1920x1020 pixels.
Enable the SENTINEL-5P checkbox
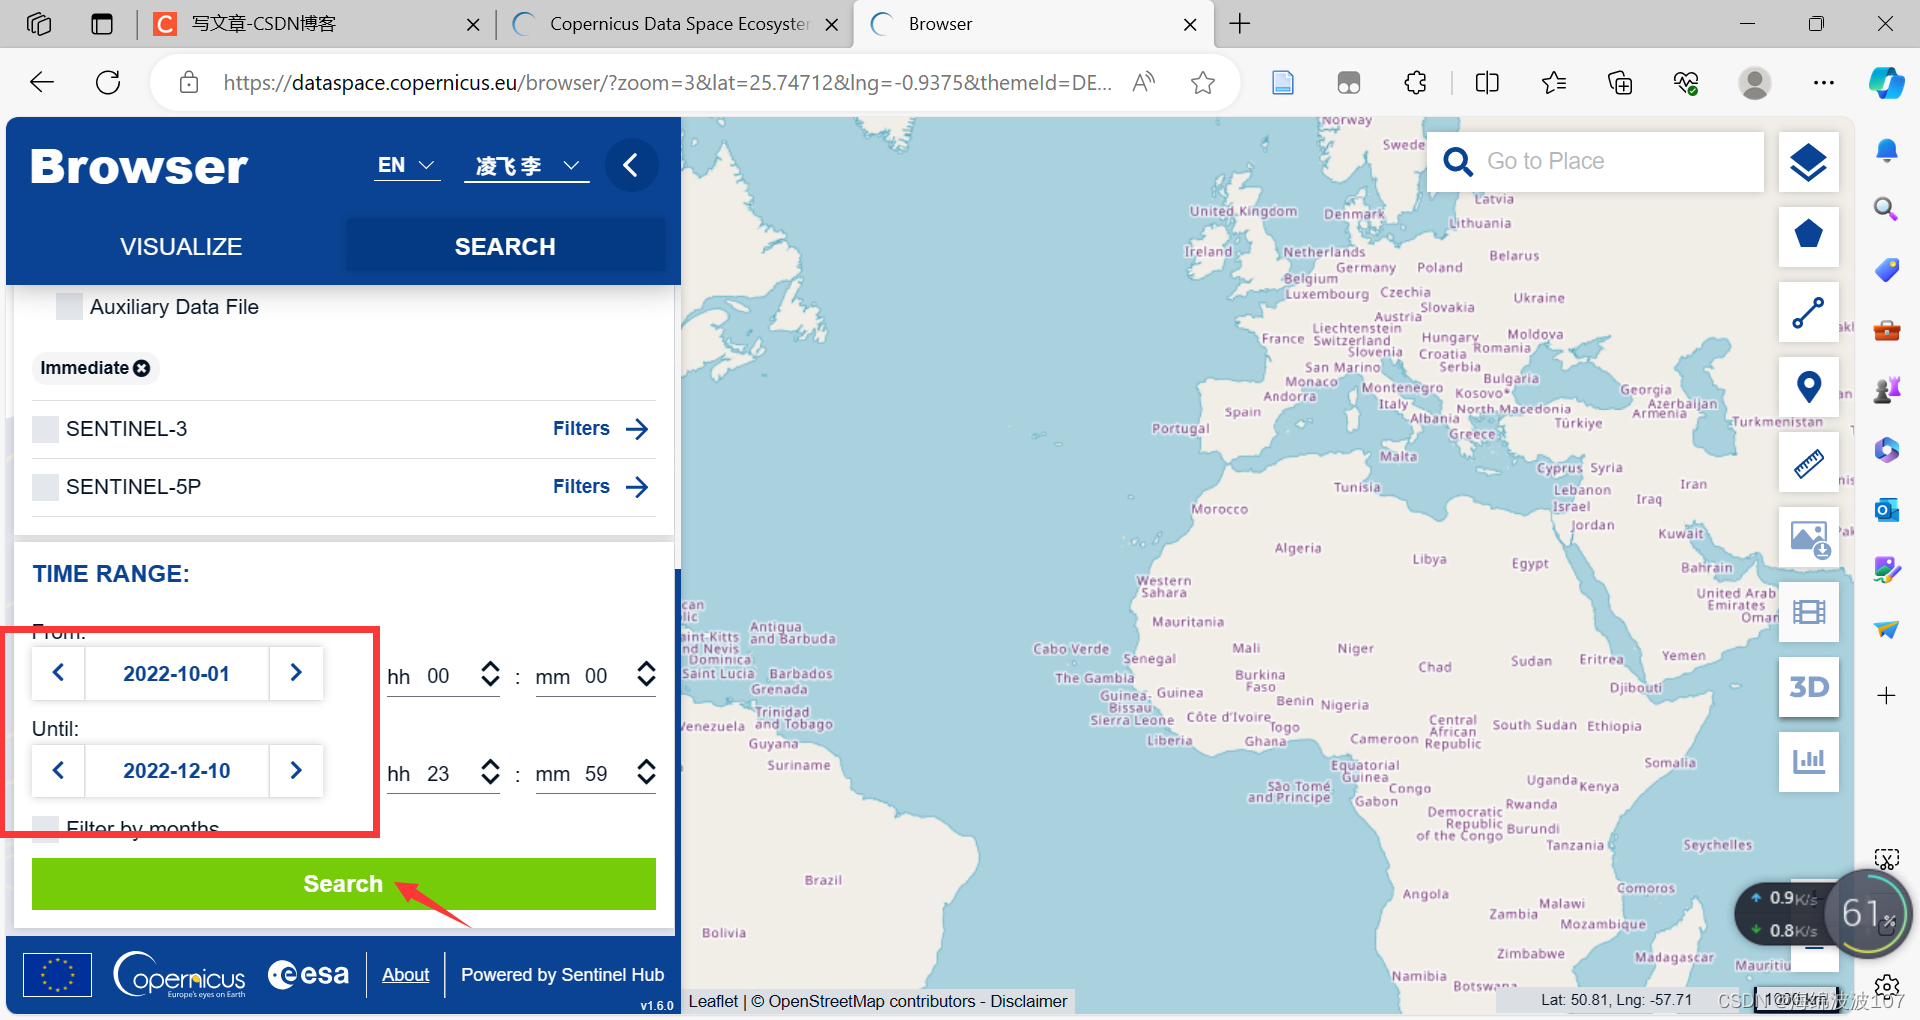(x=45, y=487)
